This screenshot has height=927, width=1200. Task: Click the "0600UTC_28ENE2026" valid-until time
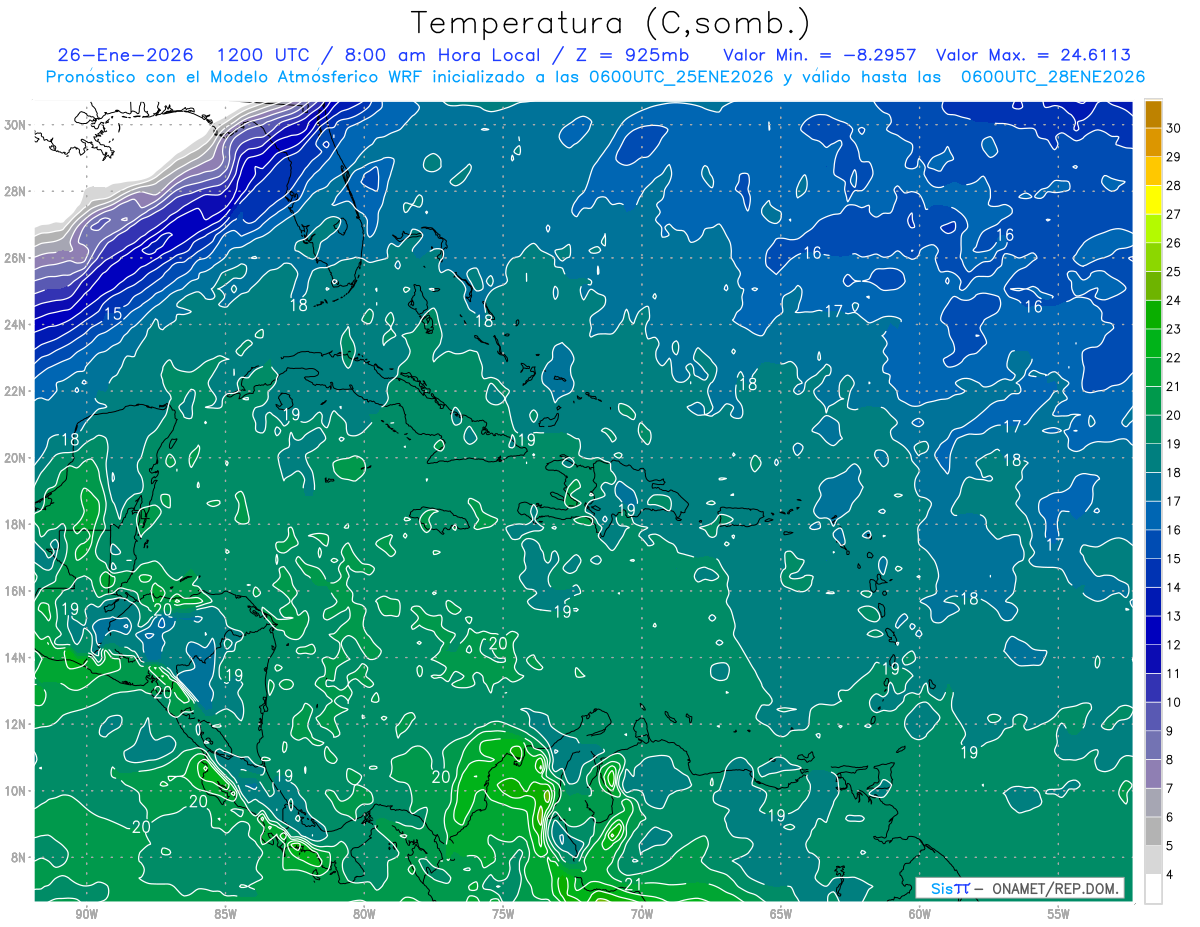click(x=1053, y=77)
